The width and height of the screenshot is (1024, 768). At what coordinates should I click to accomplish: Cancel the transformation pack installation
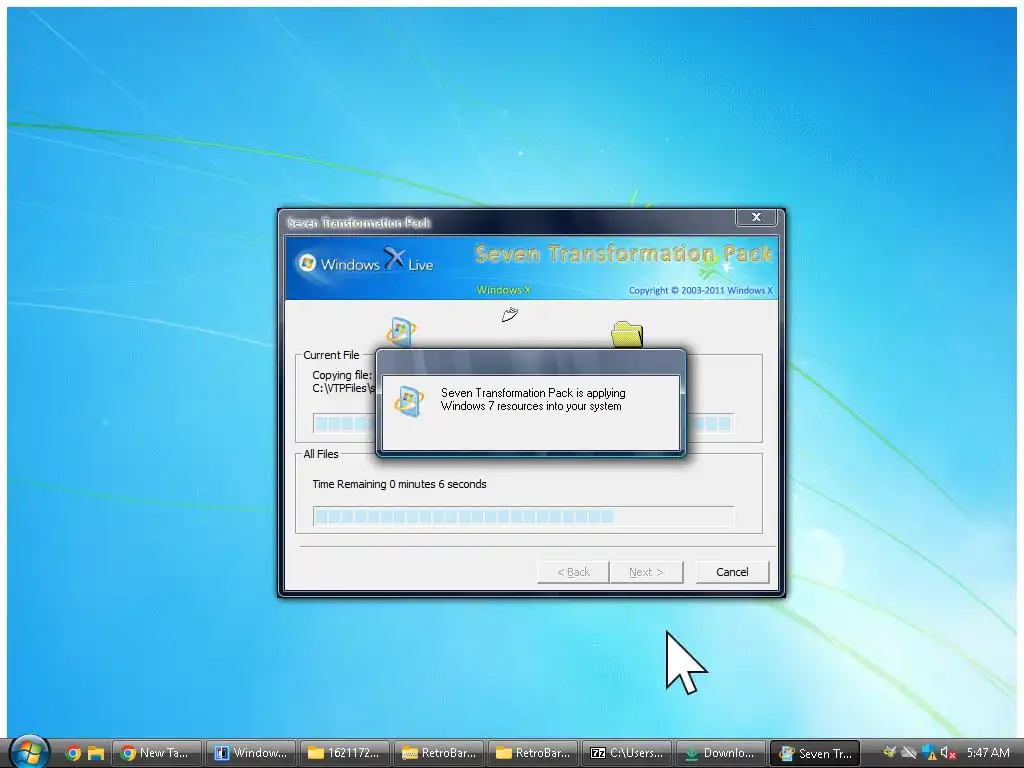coord(732,572)
